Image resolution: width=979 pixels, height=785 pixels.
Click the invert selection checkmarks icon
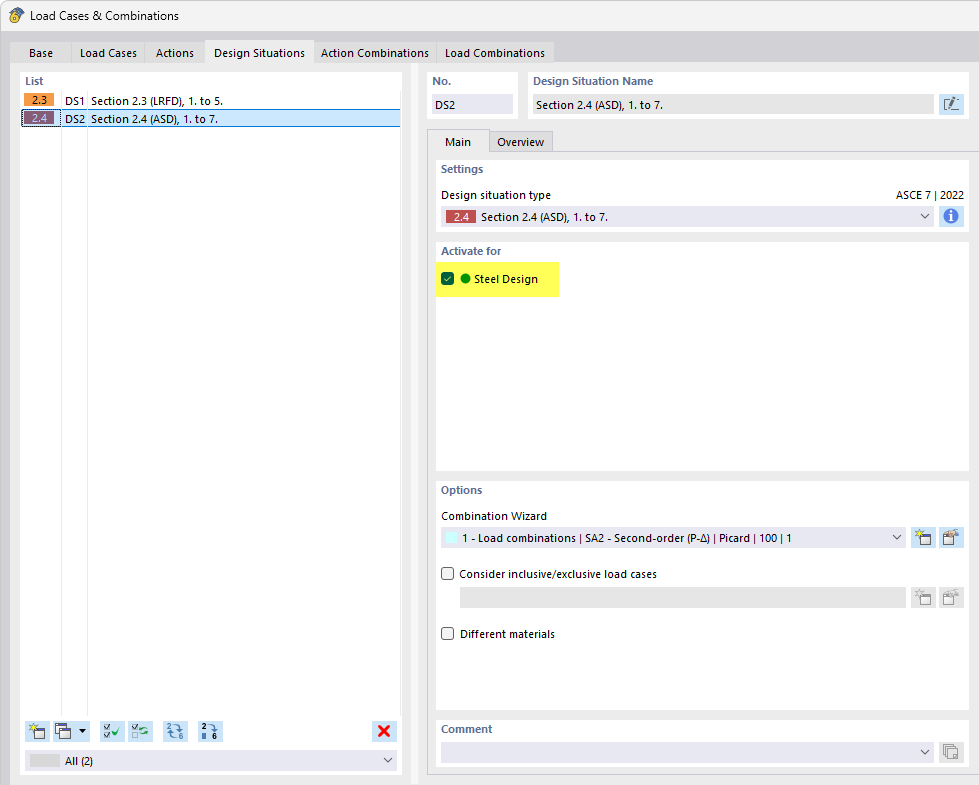pyautogui.click(x=140, y=731)
